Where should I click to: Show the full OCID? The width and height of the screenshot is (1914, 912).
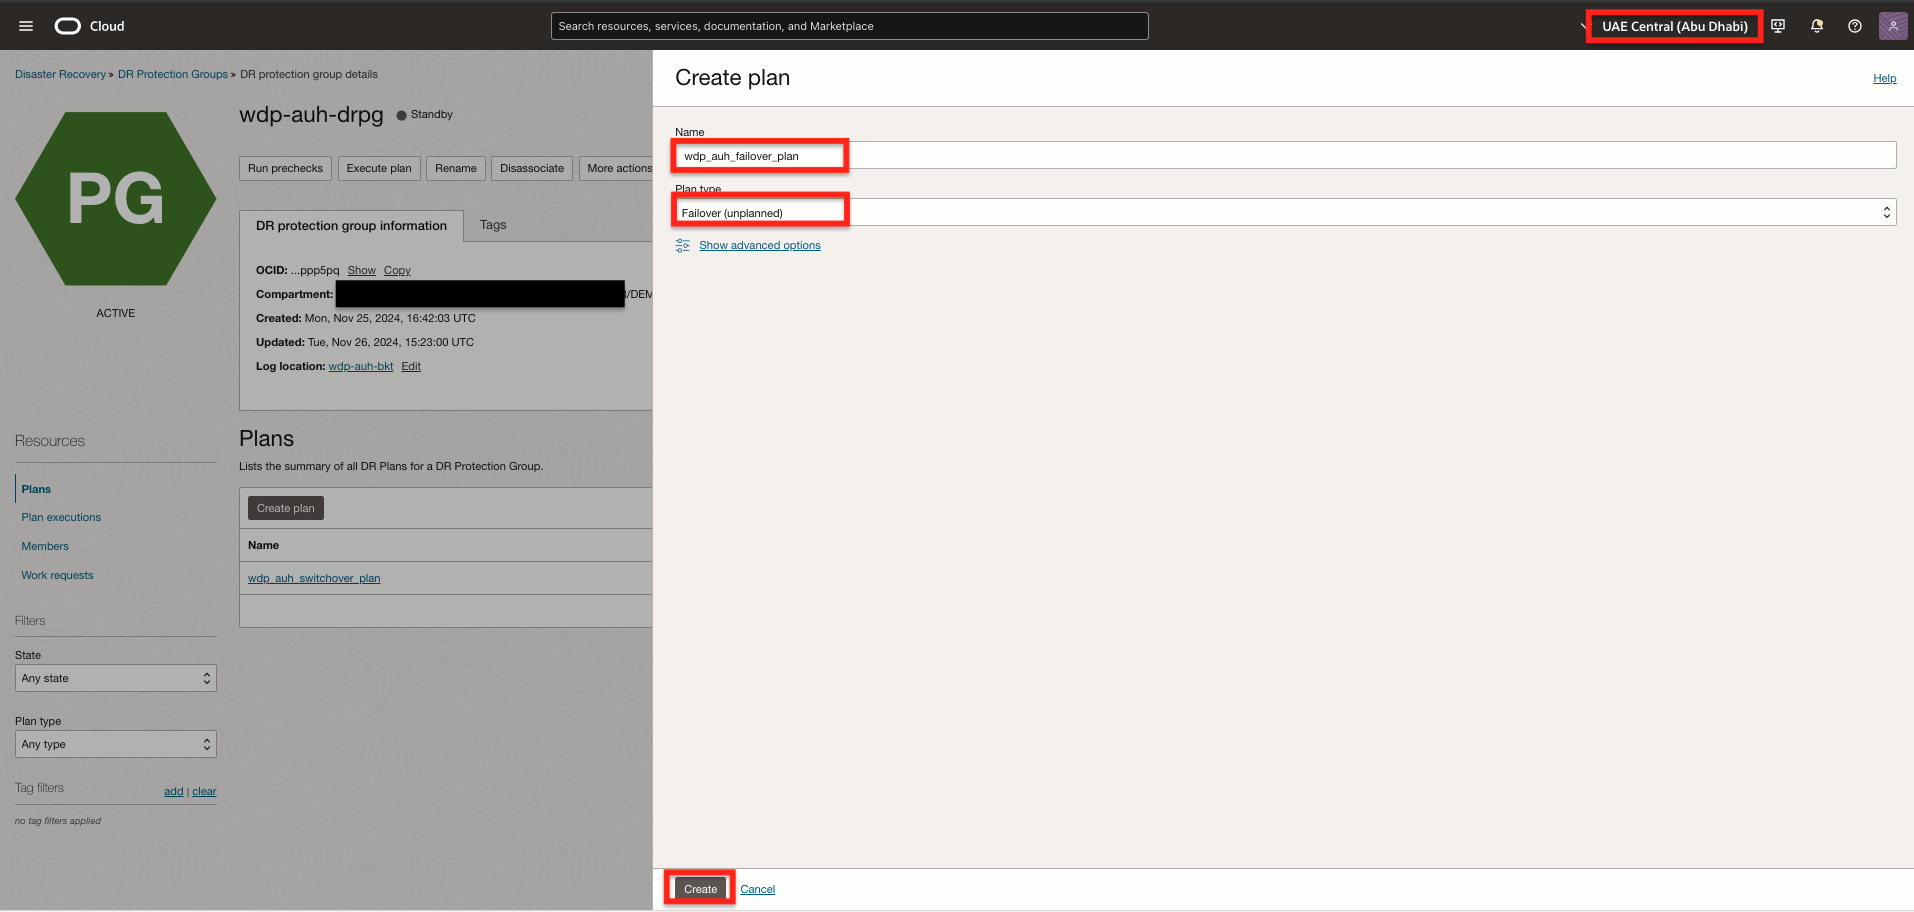tap(362, 270)
